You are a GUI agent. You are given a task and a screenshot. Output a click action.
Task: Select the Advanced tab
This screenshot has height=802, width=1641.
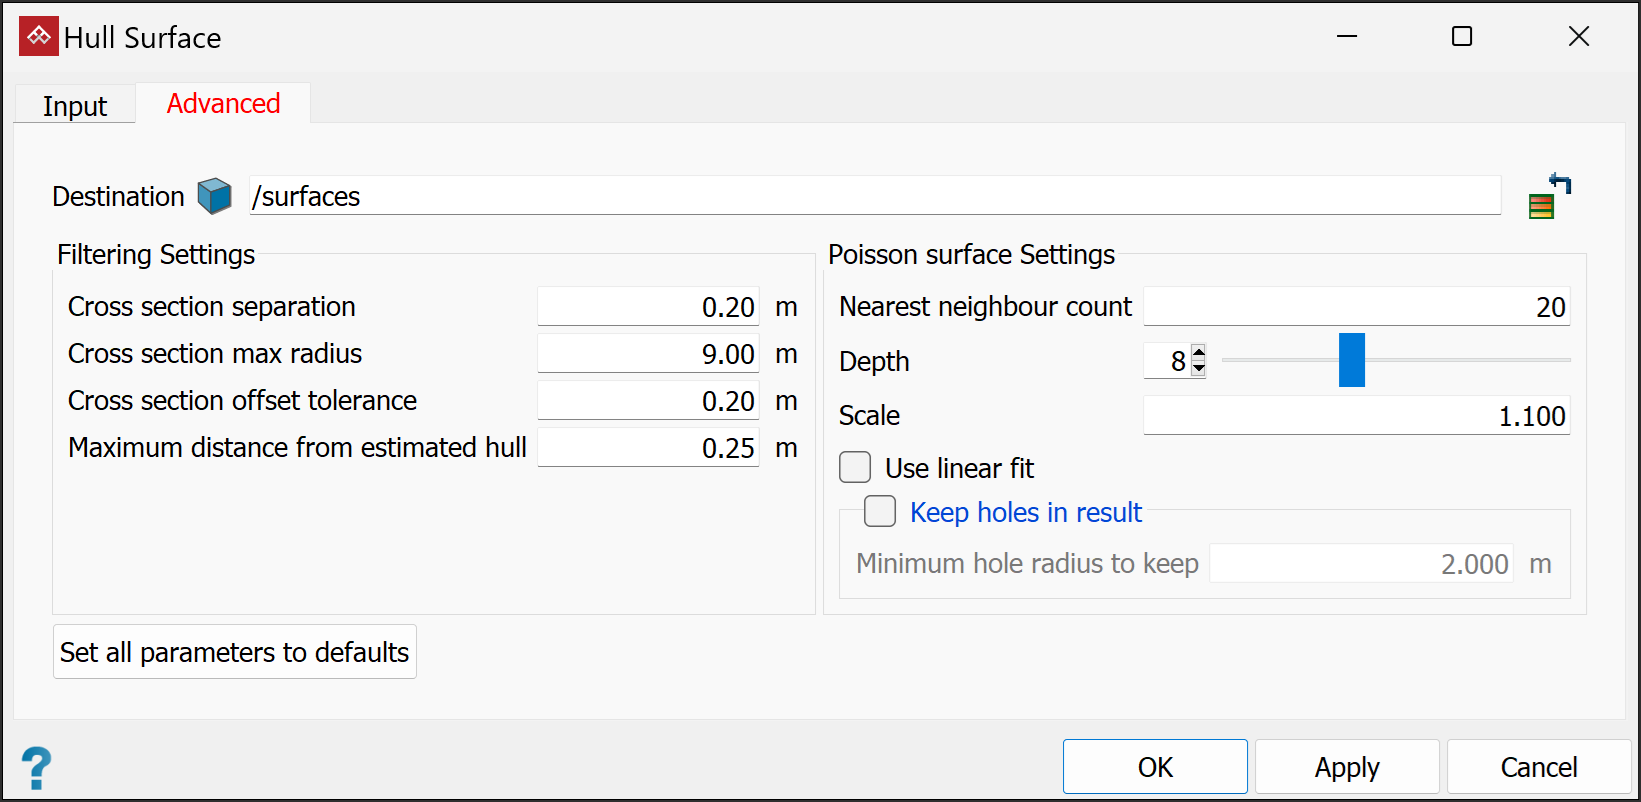(223, 104)
